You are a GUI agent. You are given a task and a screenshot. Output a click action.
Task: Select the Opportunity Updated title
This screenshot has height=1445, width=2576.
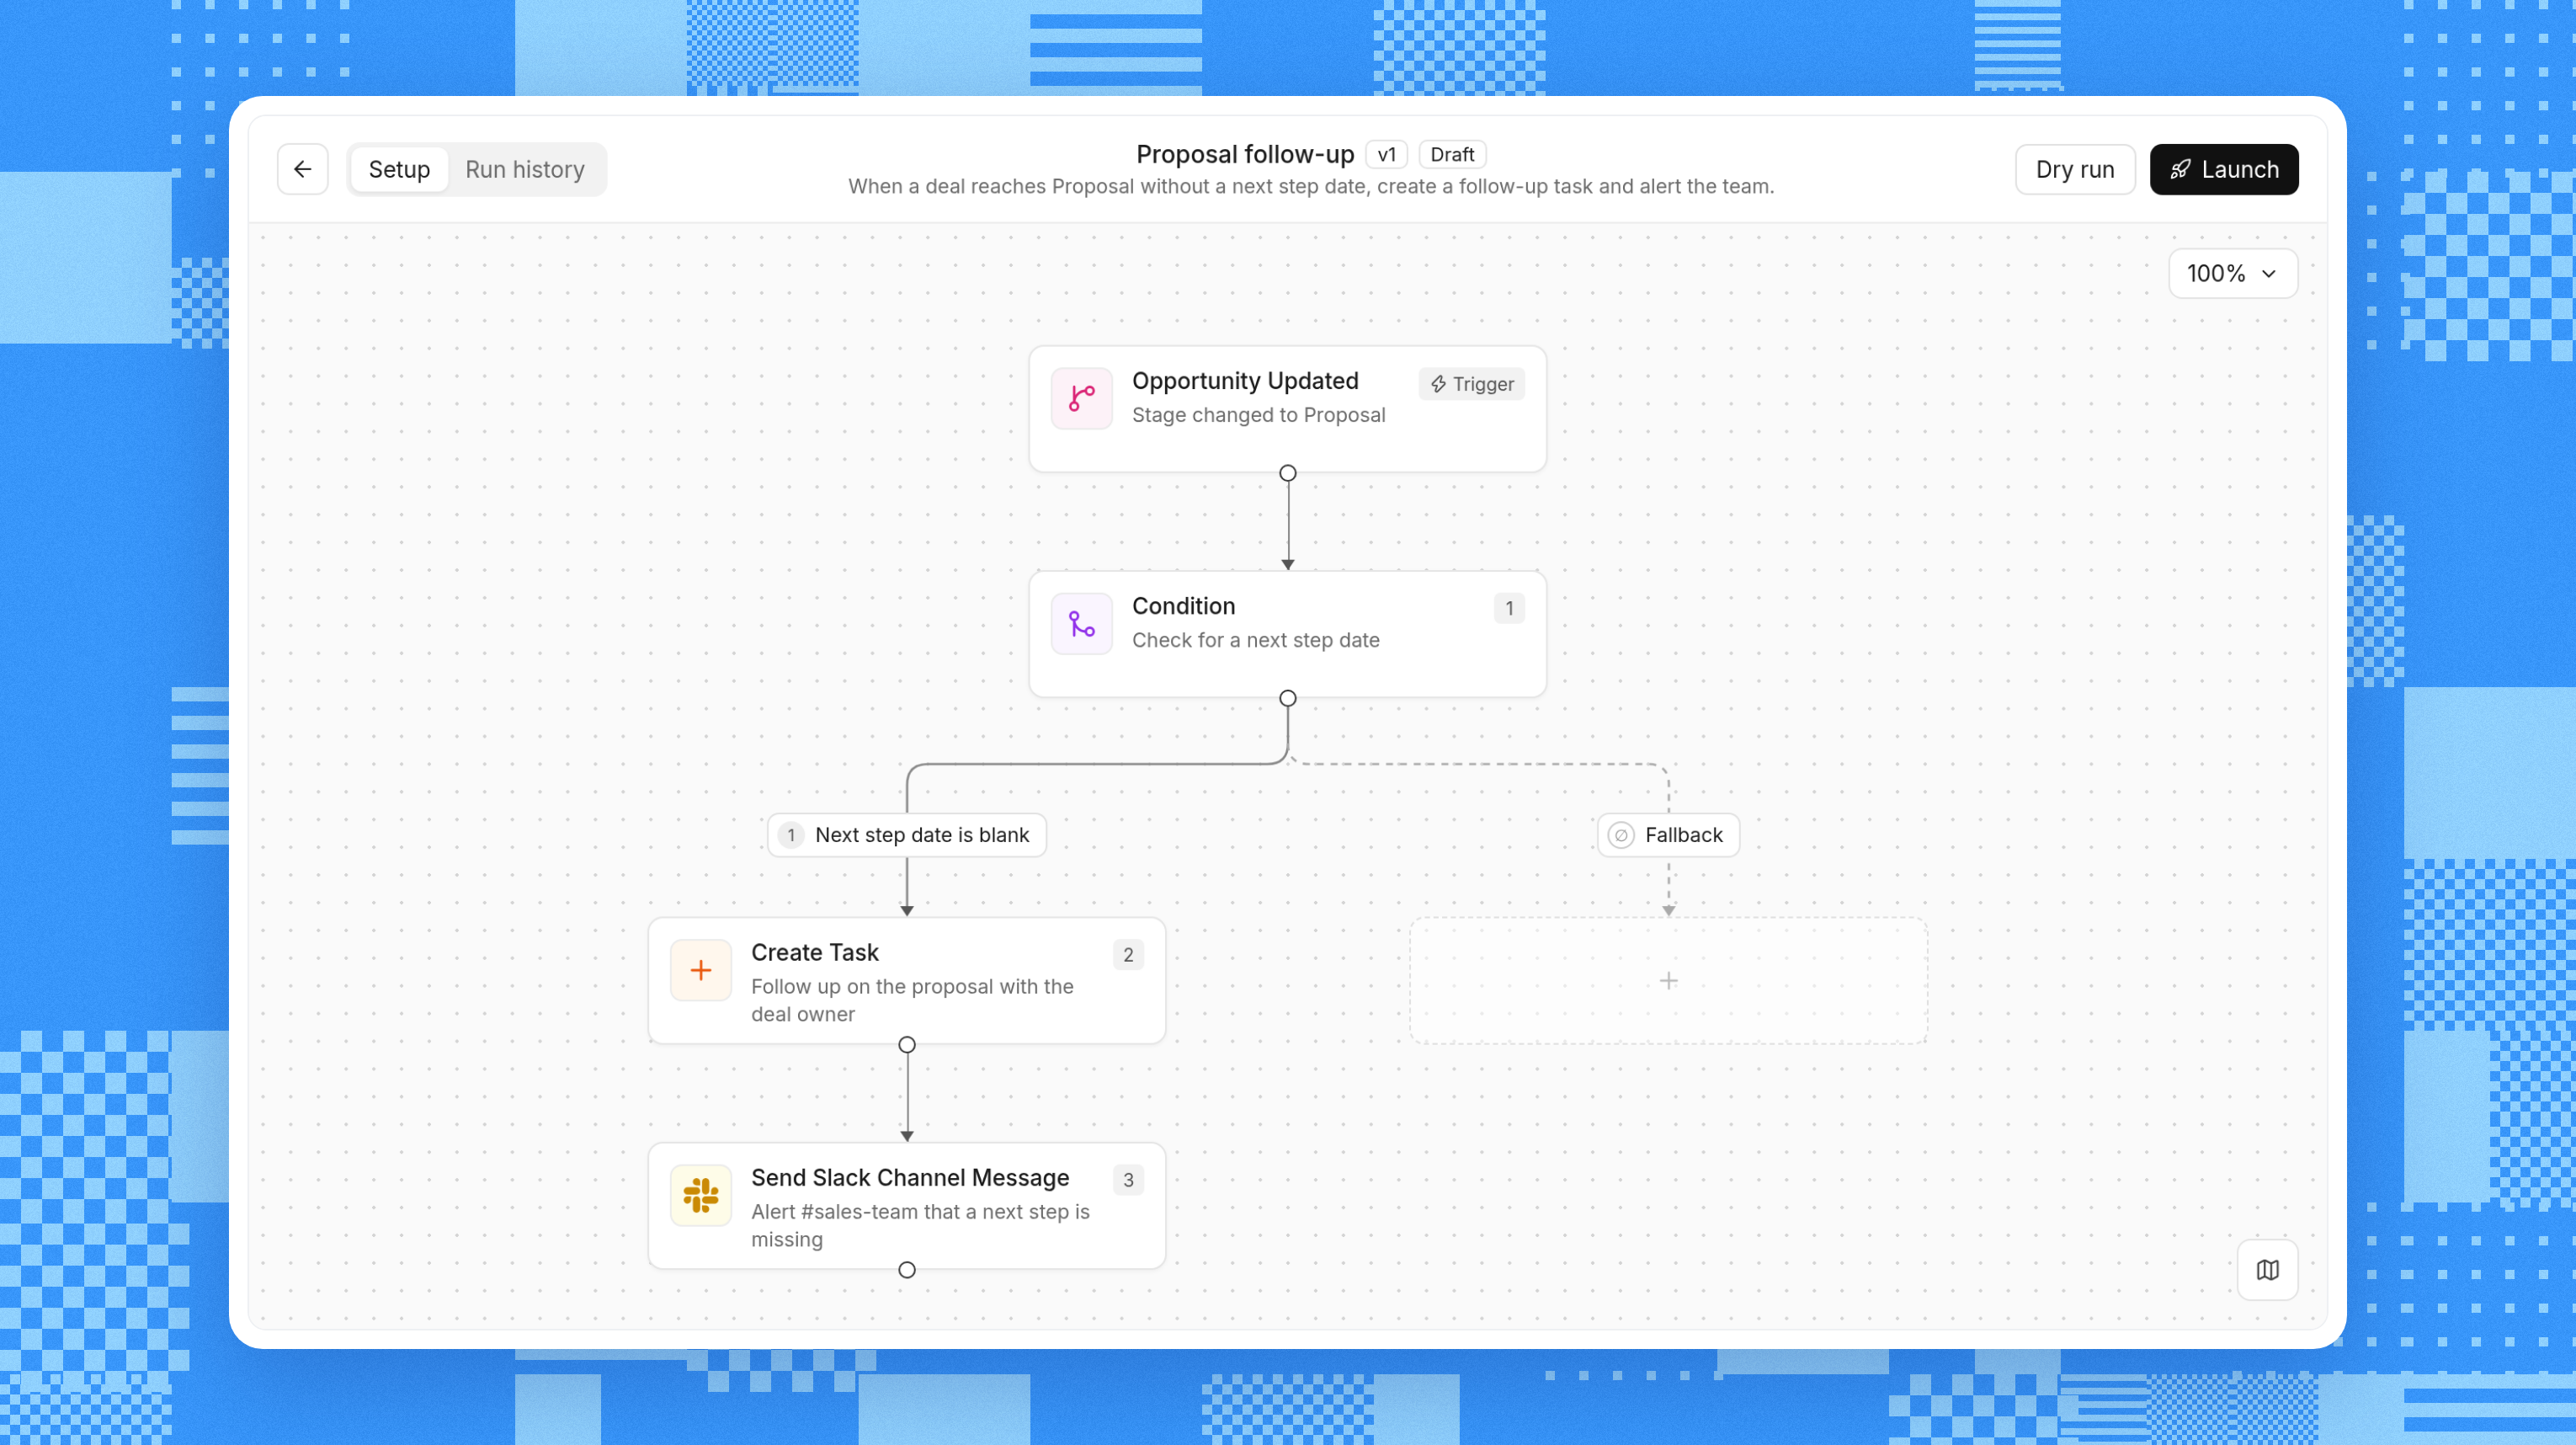click(x=1245, y=381)
